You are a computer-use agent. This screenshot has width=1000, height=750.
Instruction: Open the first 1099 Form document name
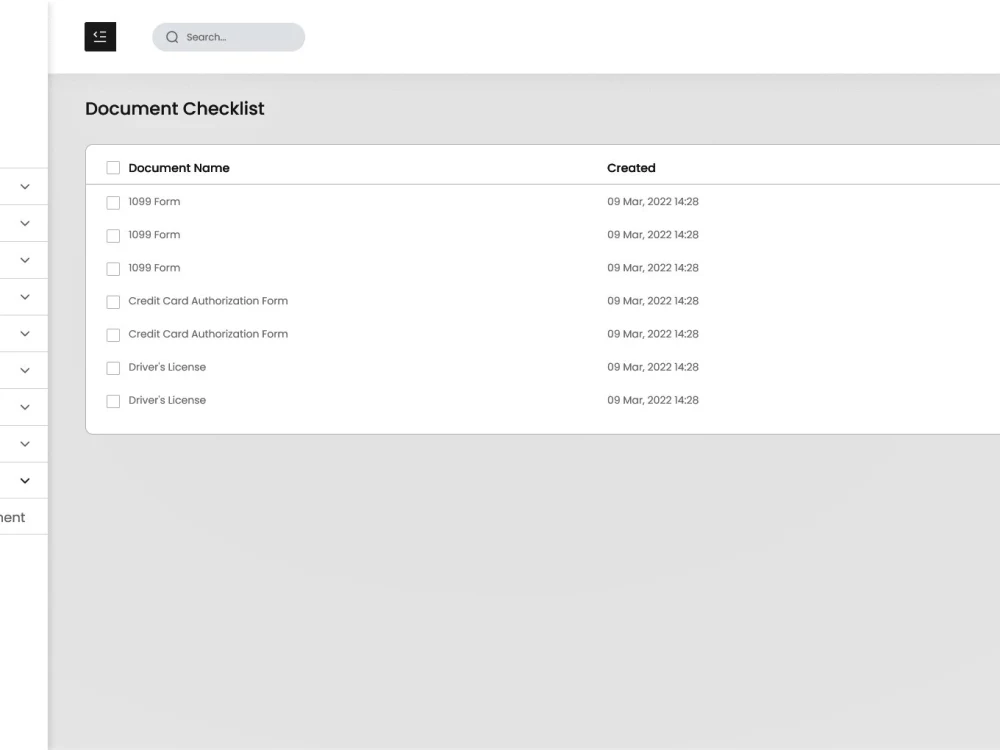(x=154, y=202)
